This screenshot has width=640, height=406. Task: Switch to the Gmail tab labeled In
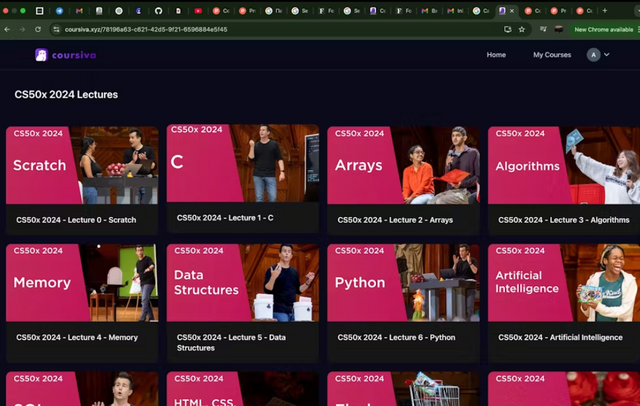[x=455, y=11]
